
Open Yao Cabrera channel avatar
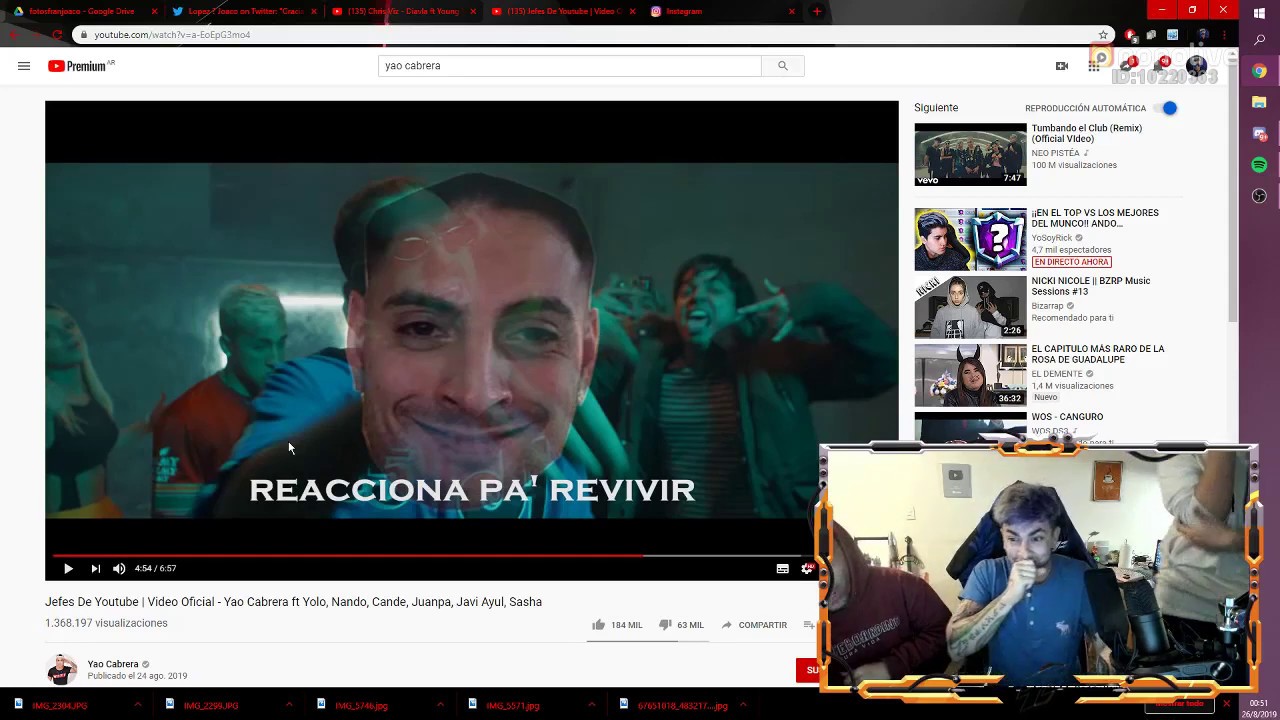tap(61, 669)
